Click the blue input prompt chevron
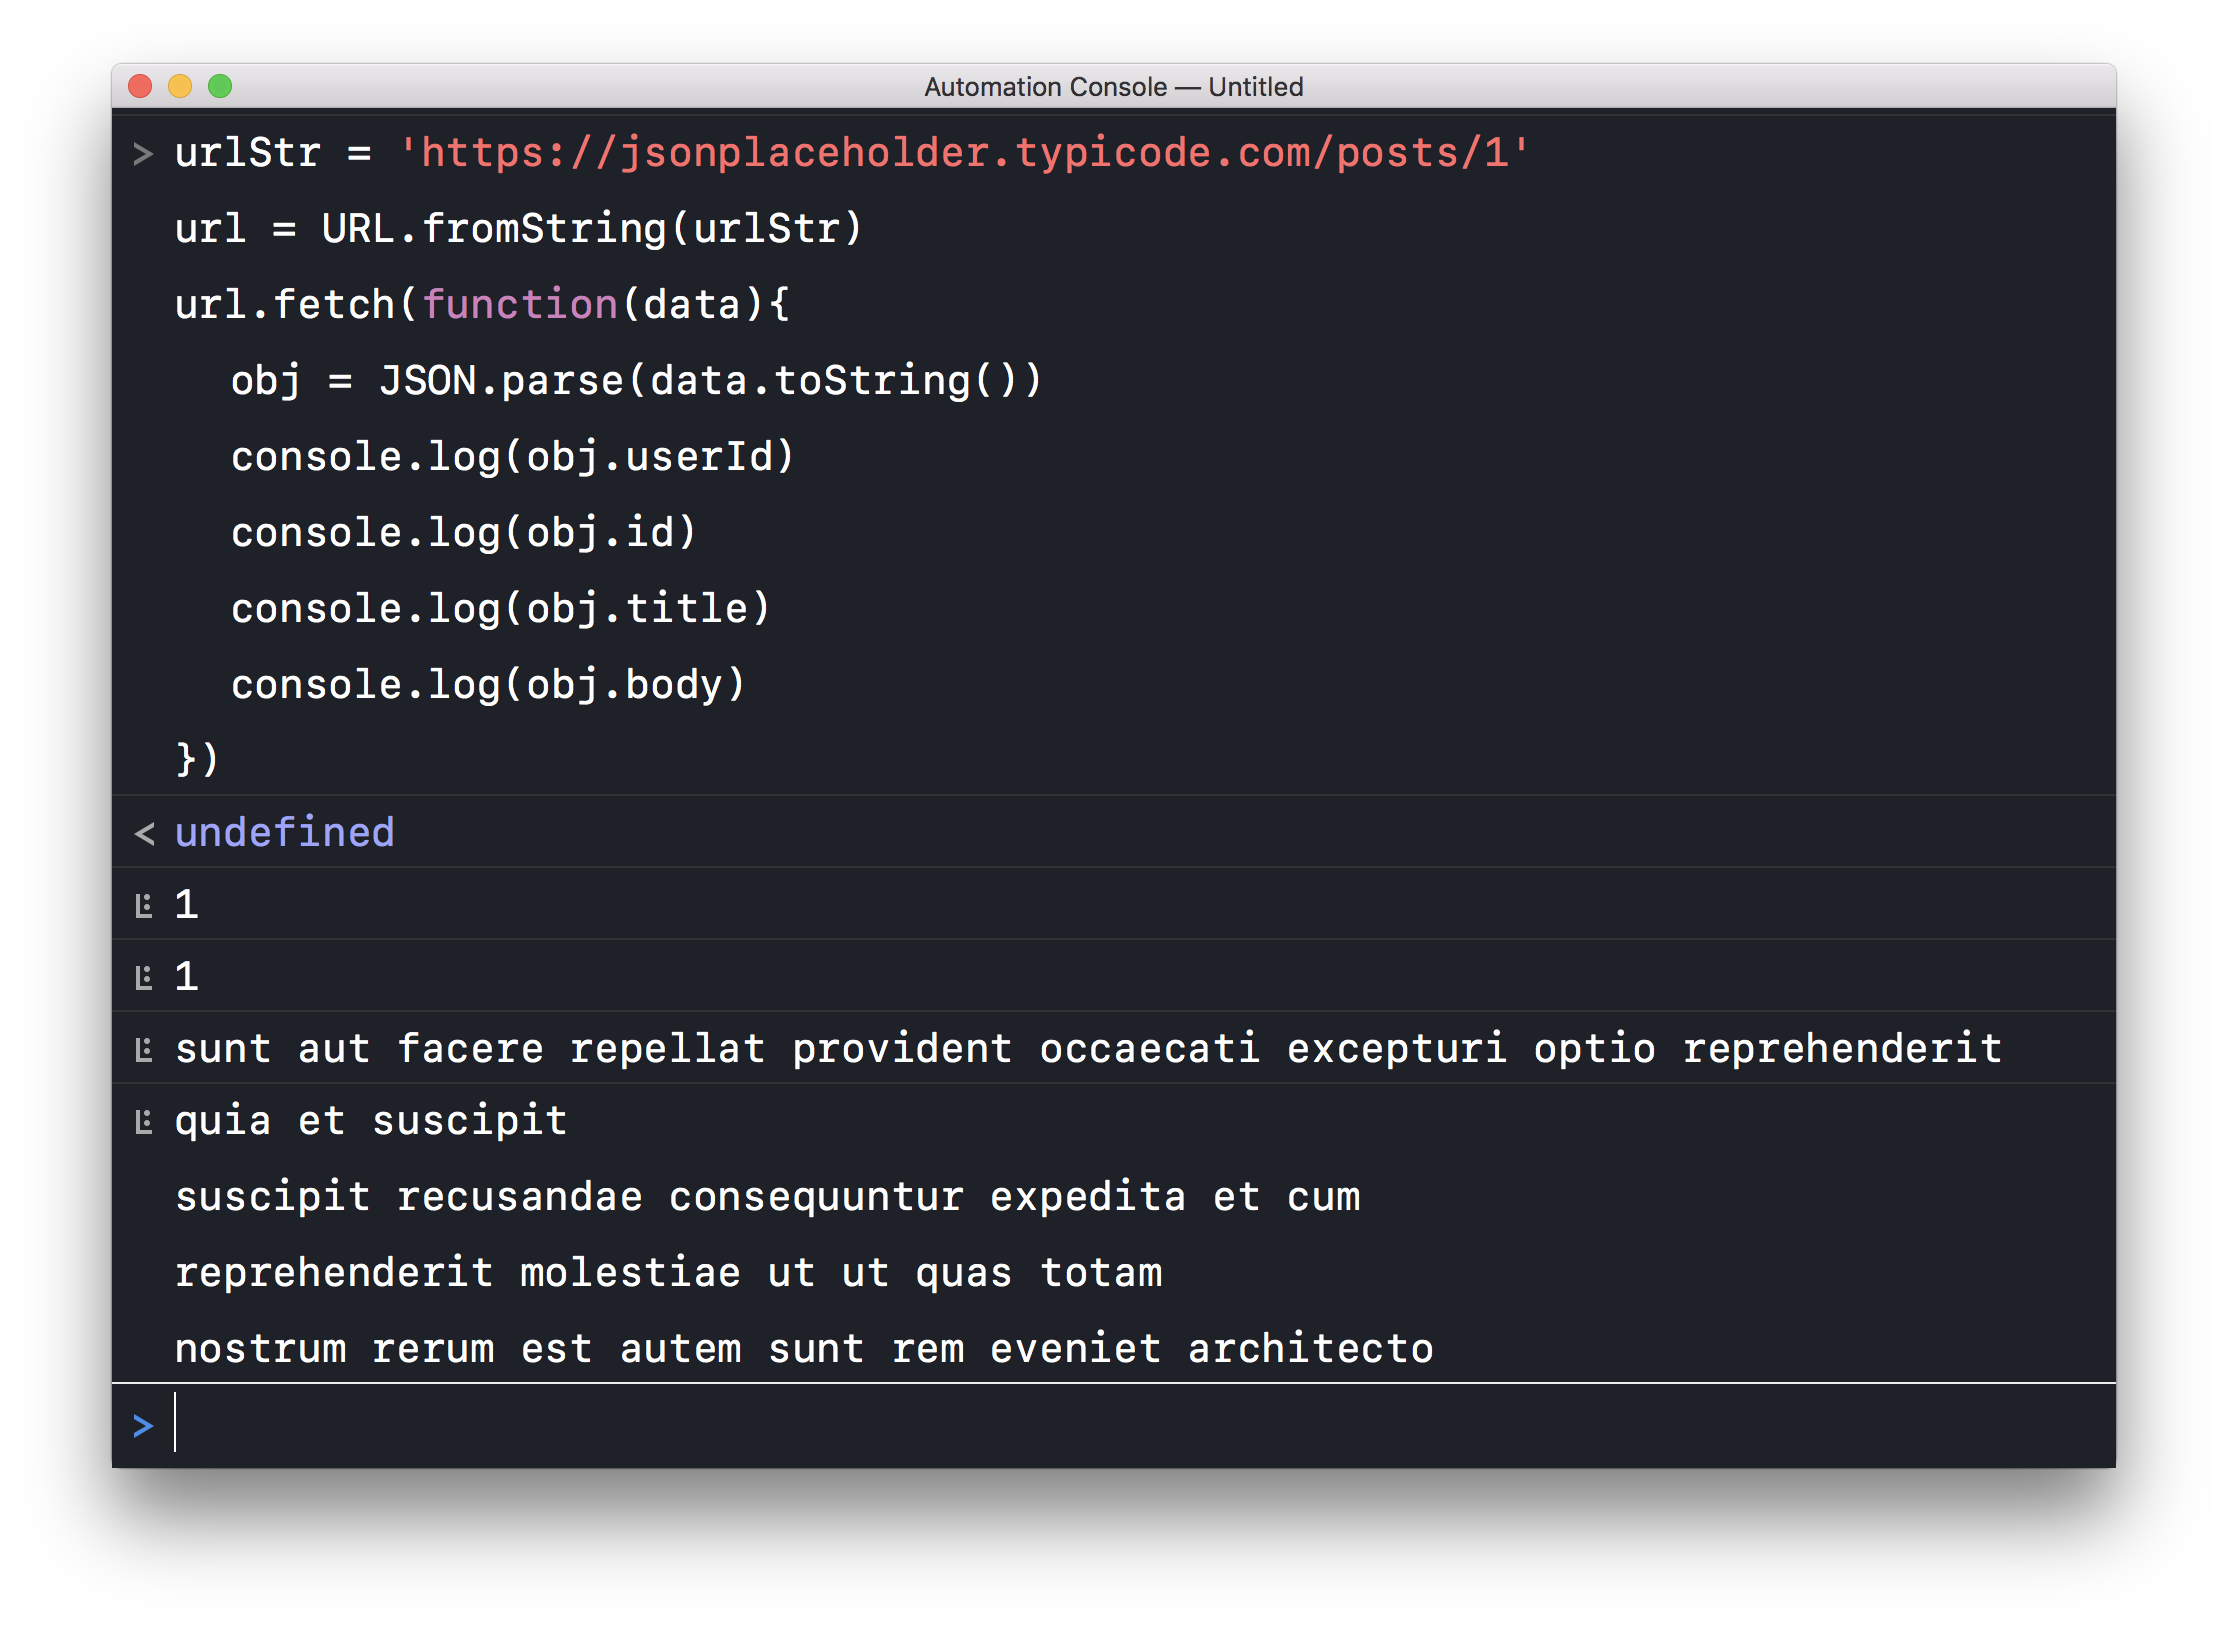This screenshot has width=2228, height=1628. [143, 1425]
